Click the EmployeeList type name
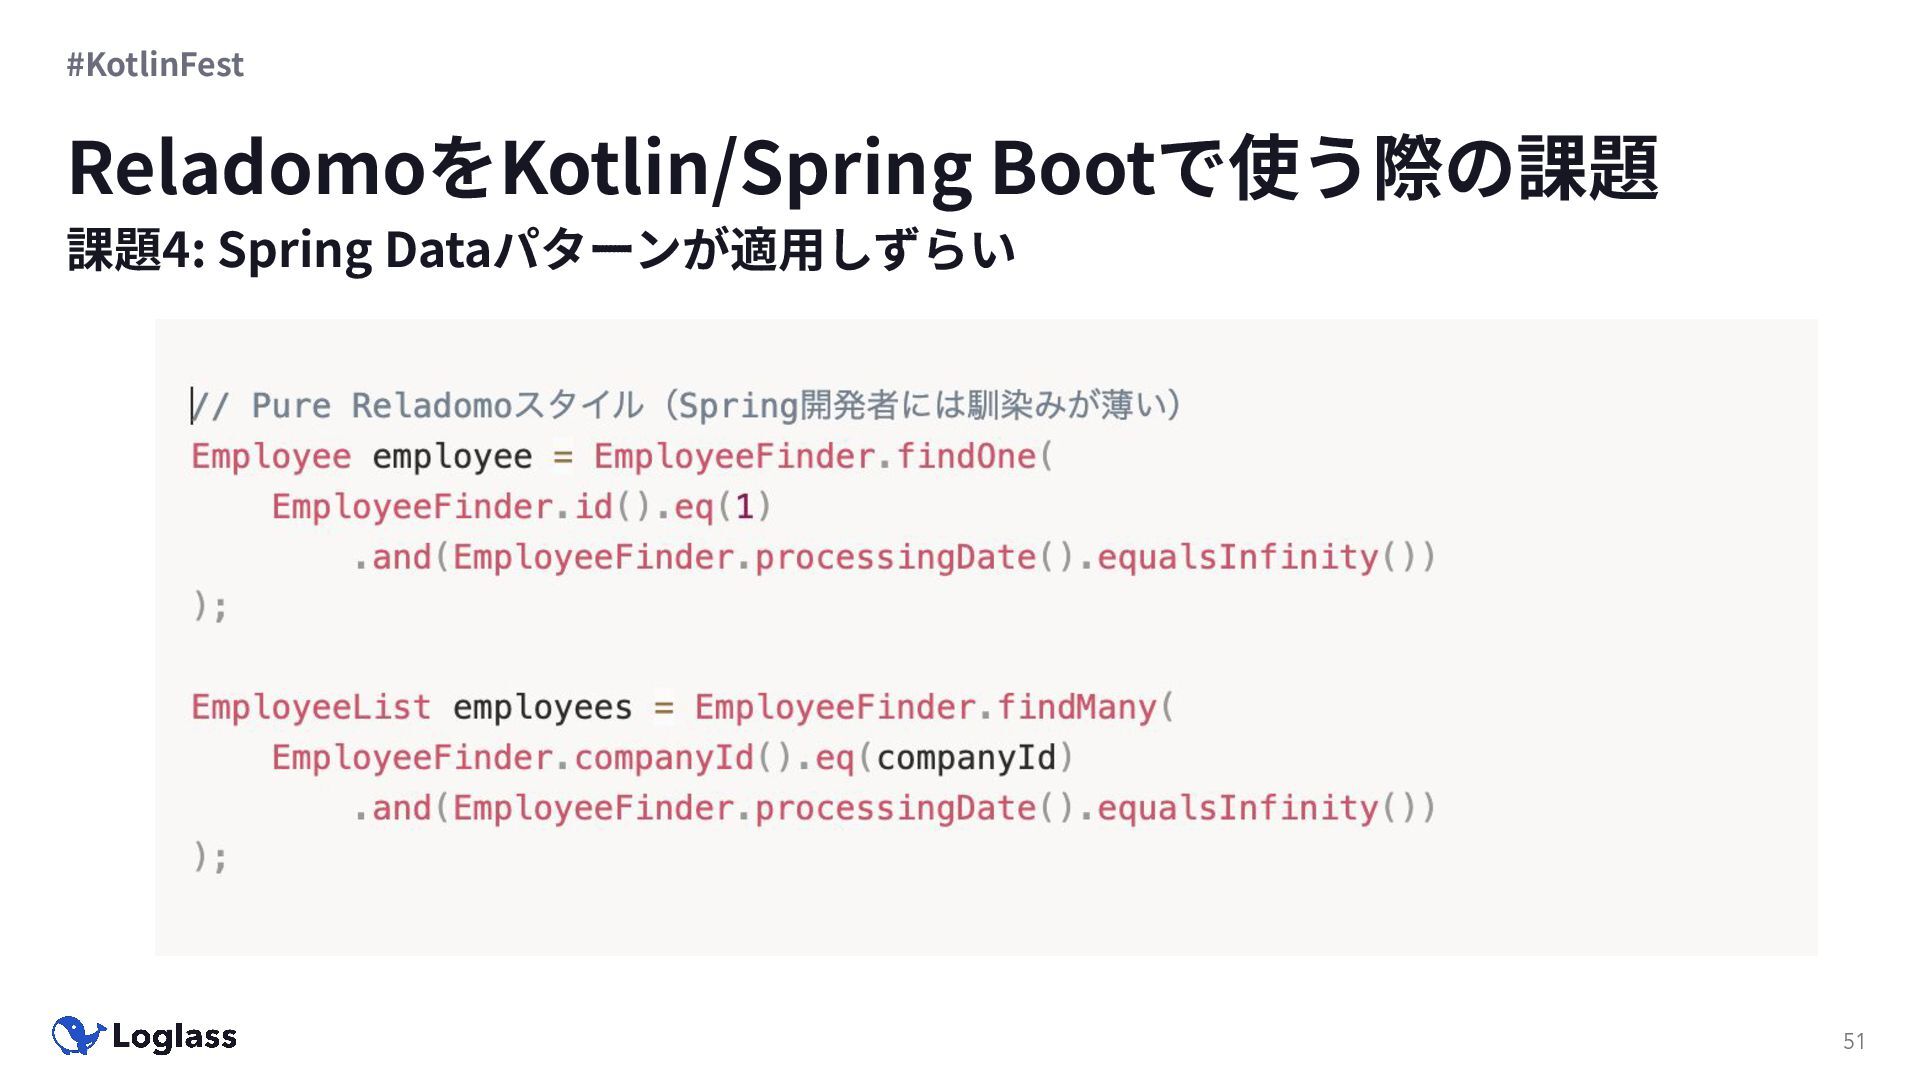This screenshot has width=1920, height=1080. (310, 708)
